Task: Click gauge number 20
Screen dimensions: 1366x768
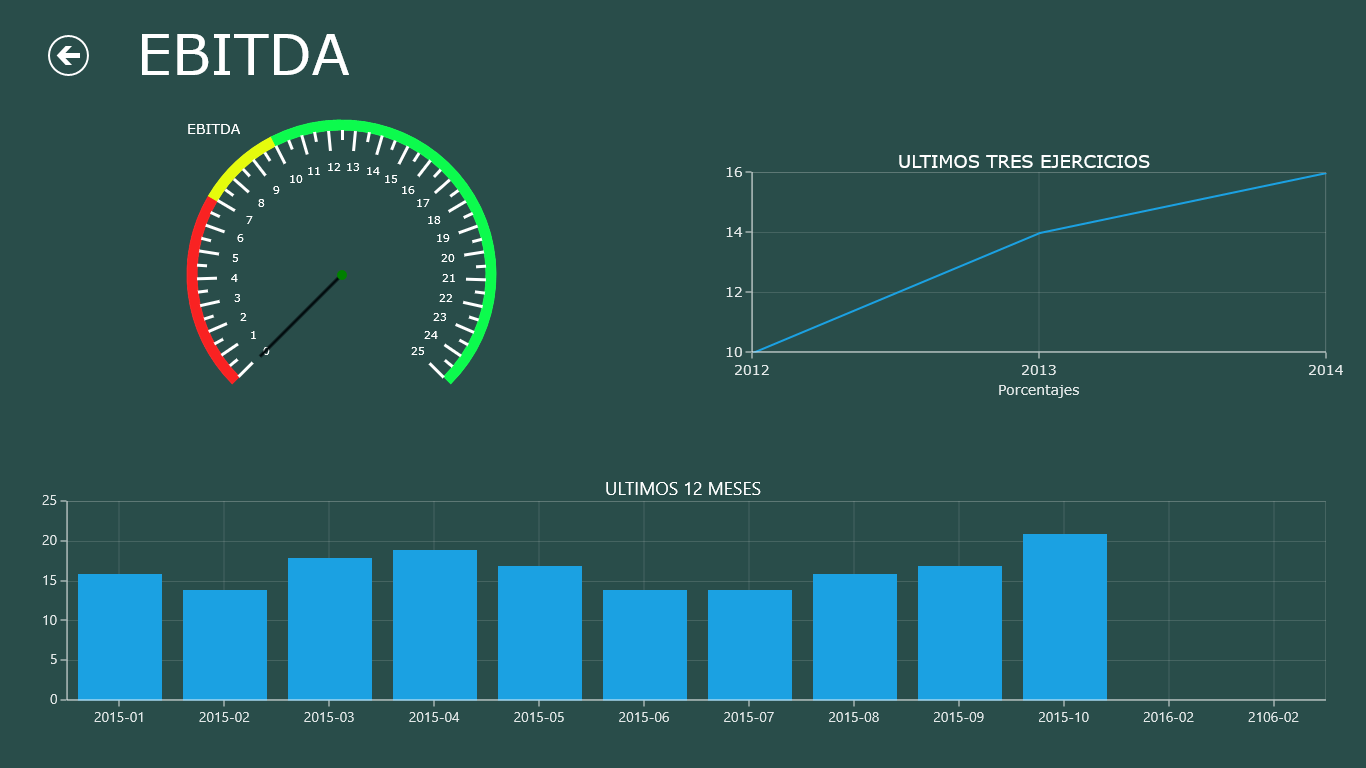Action: 448,258
